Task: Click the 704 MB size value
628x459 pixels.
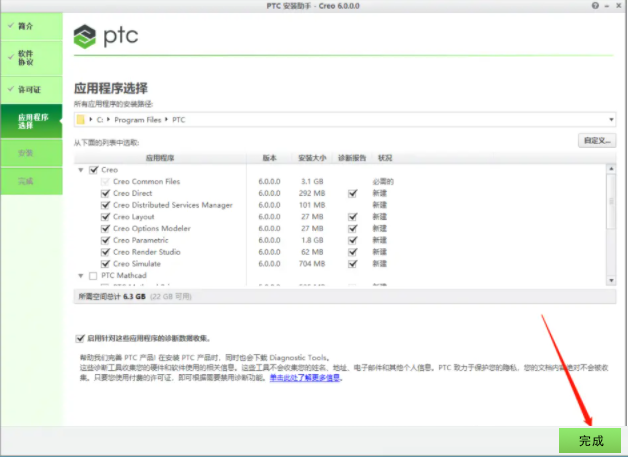Action: 312,264
